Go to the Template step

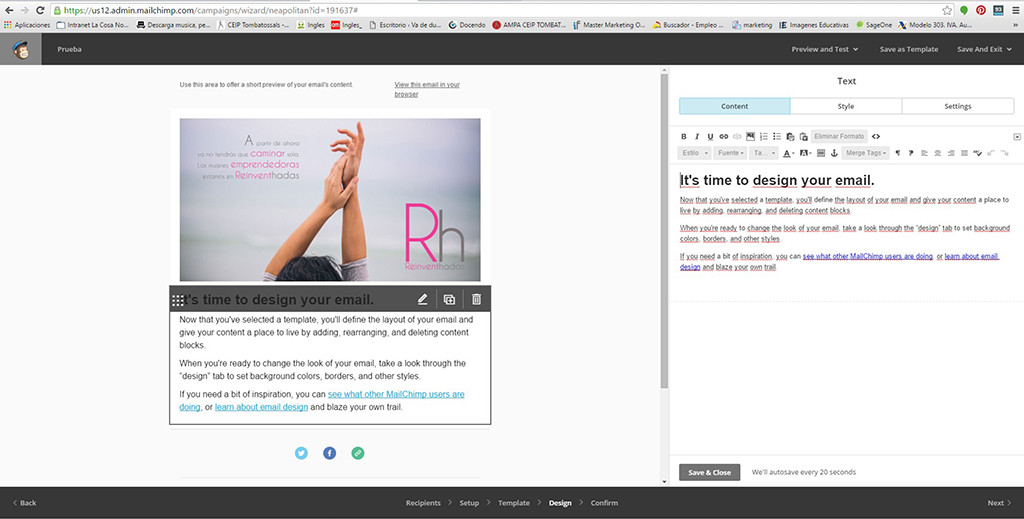514,503
